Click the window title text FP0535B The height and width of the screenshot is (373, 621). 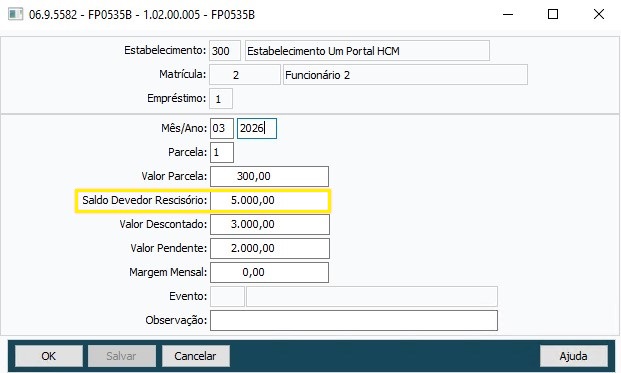(x=142, y=15)
